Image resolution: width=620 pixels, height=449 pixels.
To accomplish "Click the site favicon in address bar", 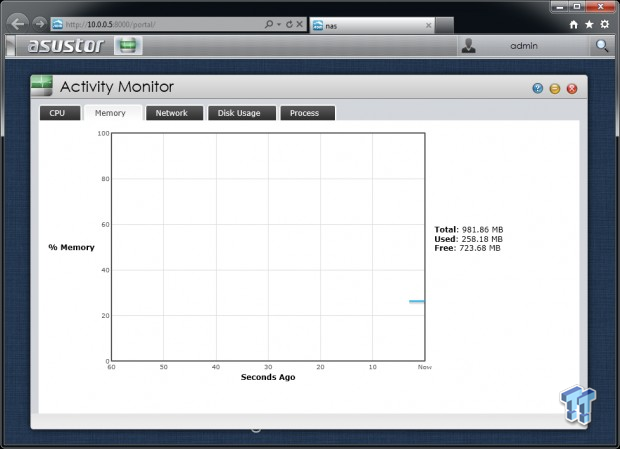I will [x=58, y=24].
